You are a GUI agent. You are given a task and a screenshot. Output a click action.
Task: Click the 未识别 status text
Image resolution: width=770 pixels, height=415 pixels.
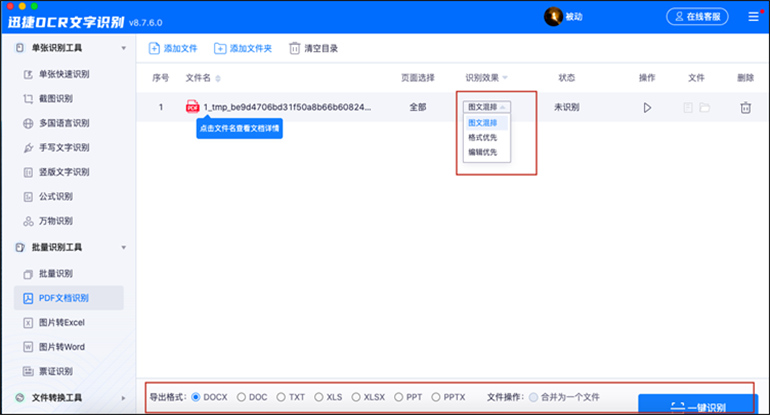[567, 107]
